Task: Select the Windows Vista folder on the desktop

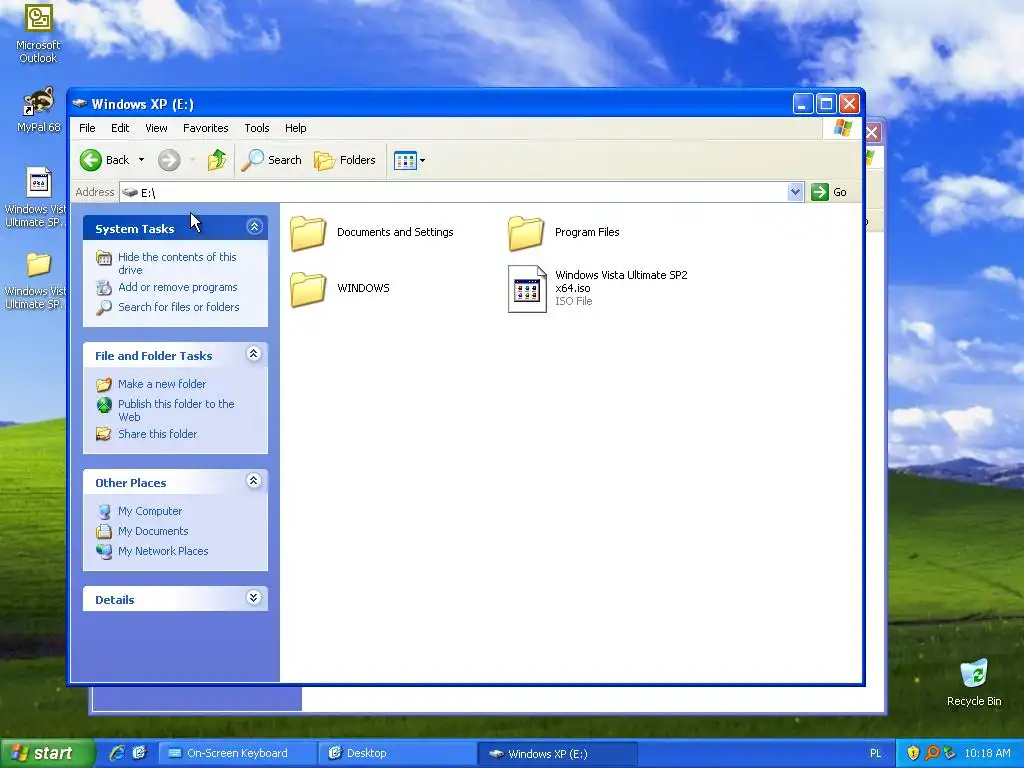Action: click(39, 264)
